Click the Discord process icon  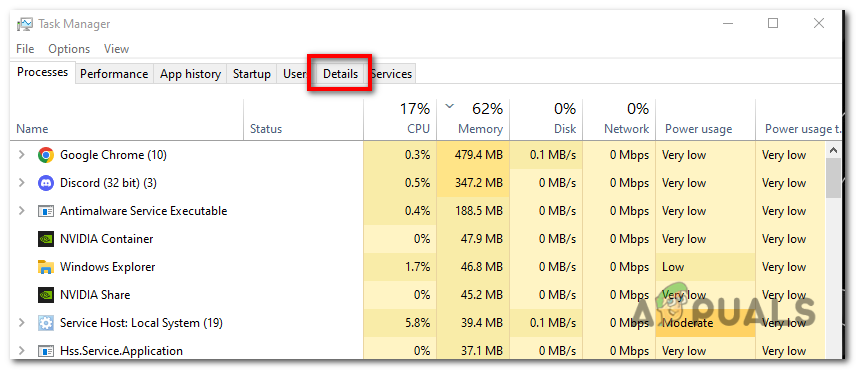point(46,183)
